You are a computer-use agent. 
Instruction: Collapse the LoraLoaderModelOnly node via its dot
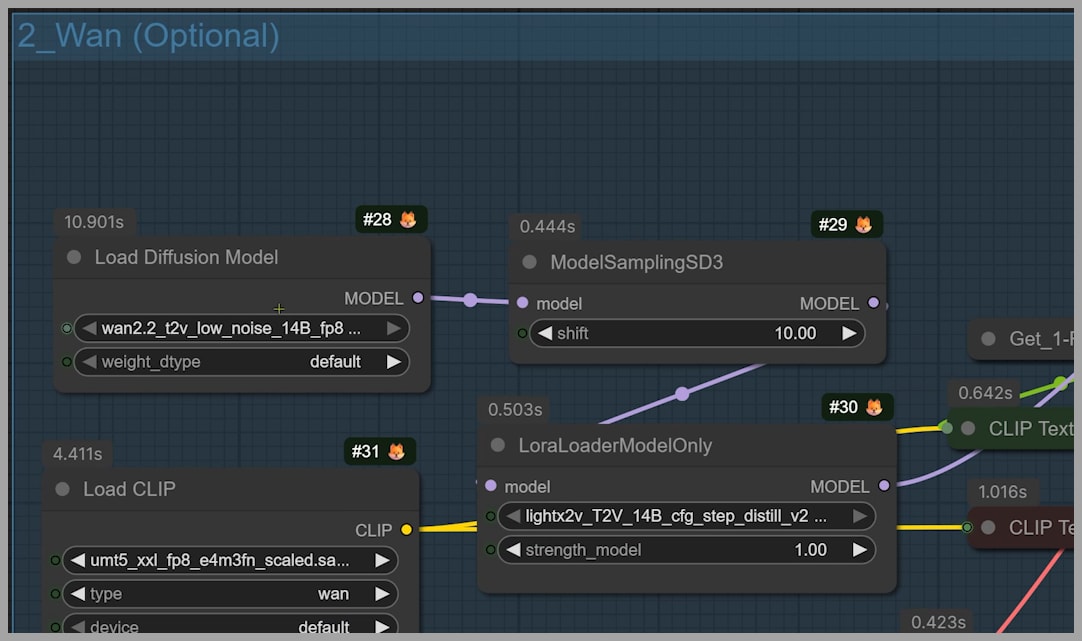498,446
